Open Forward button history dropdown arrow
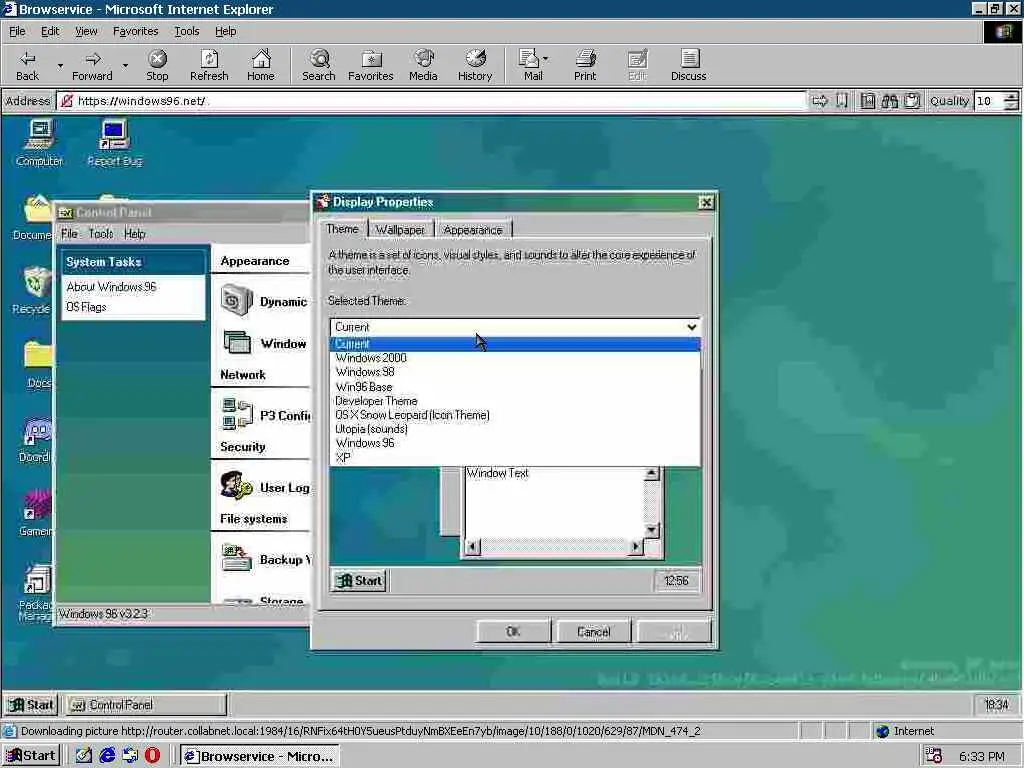1024x768 pixels. click(125, 65)
